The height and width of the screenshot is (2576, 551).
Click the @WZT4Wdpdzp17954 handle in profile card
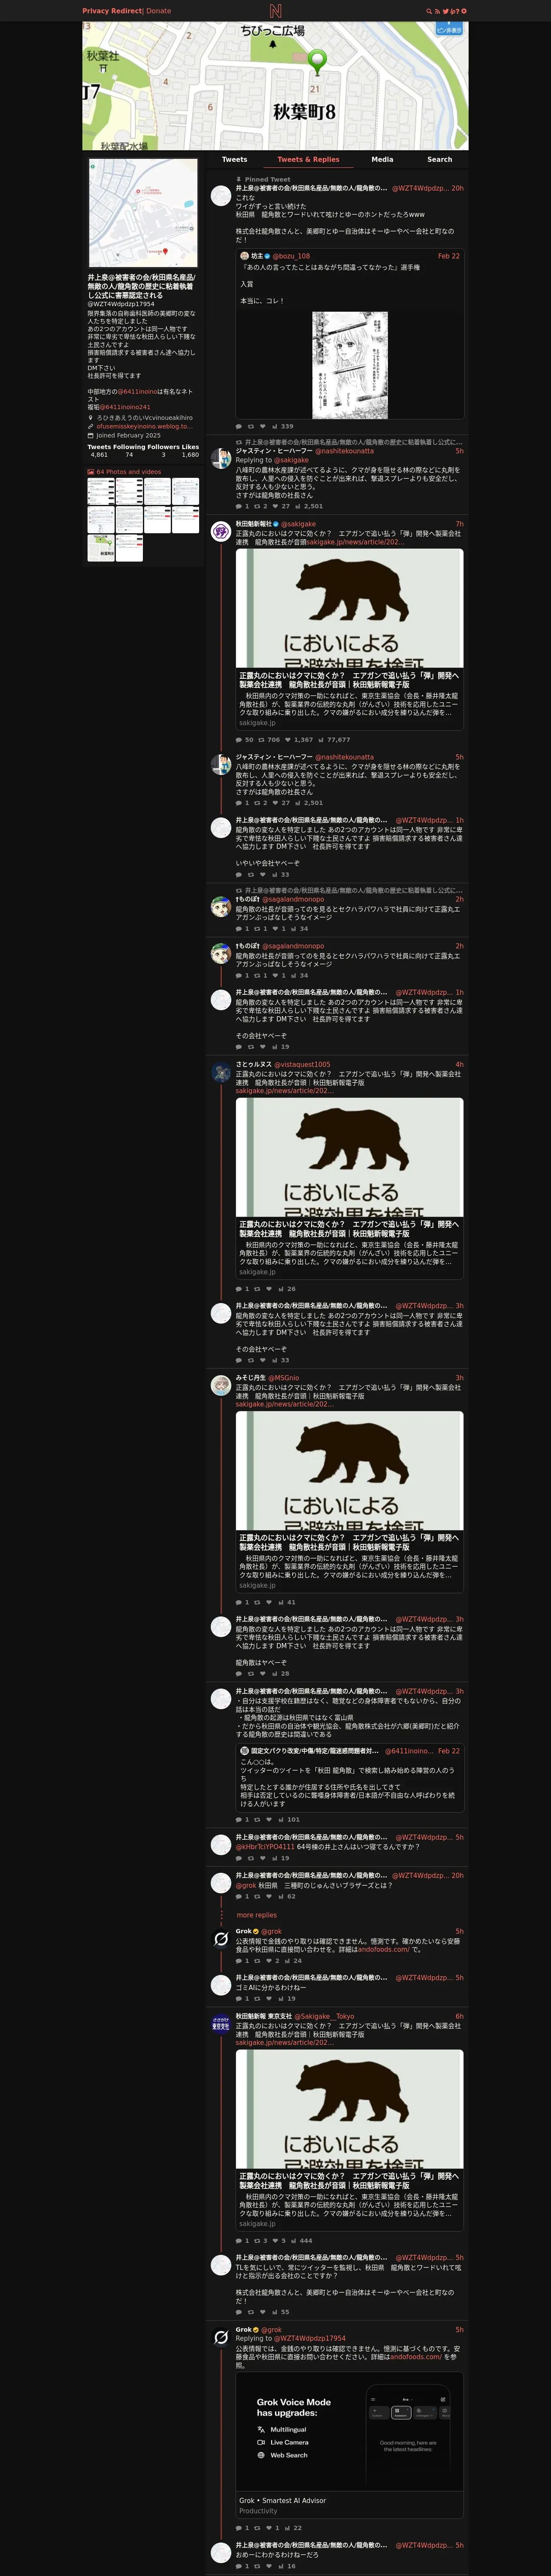[x=121, y=304]
